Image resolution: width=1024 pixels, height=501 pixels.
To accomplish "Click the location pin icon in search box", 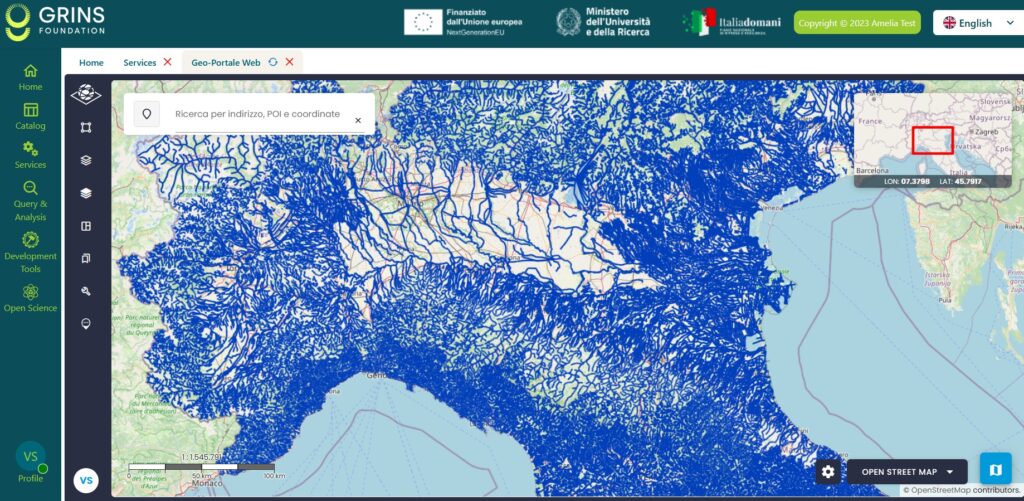I will [x=147, y=115].
